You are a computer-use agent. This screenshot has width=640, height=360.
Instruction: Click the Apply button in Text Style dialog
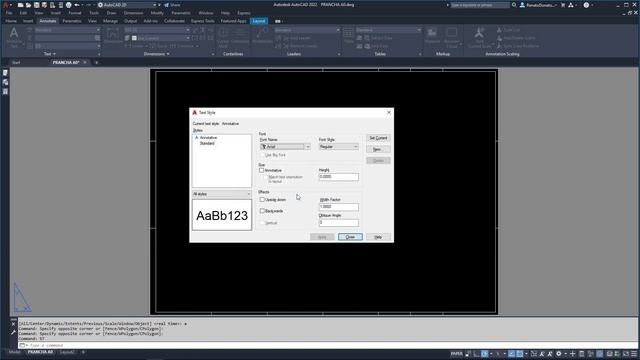(322, 237)
